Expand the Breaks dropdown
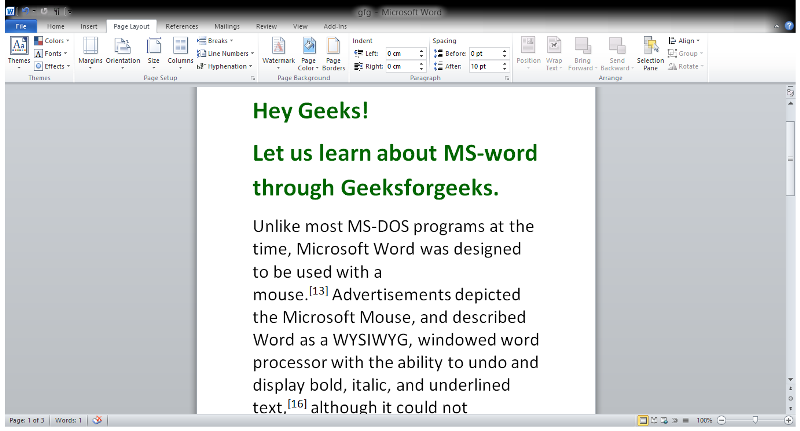The height and width of the screenshot is (431, 800). click(215, 40)
